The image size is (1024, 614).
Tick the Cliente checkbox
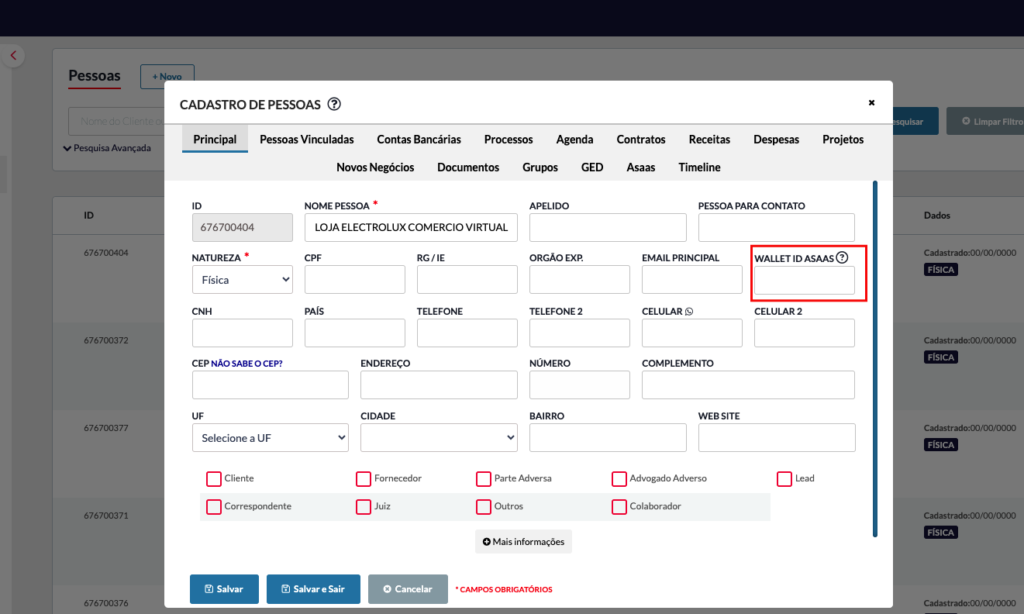coord(214,479)
